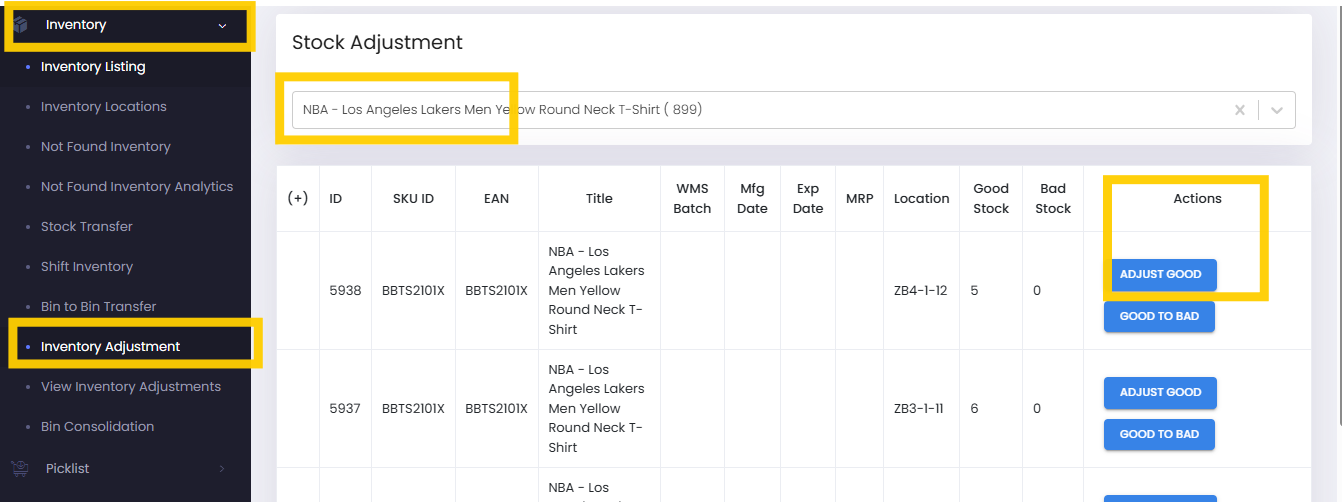The height and width of the screenshot is (502, 1342).
Task: Click the Inventory box icon in sidebar
Action: 19,25
